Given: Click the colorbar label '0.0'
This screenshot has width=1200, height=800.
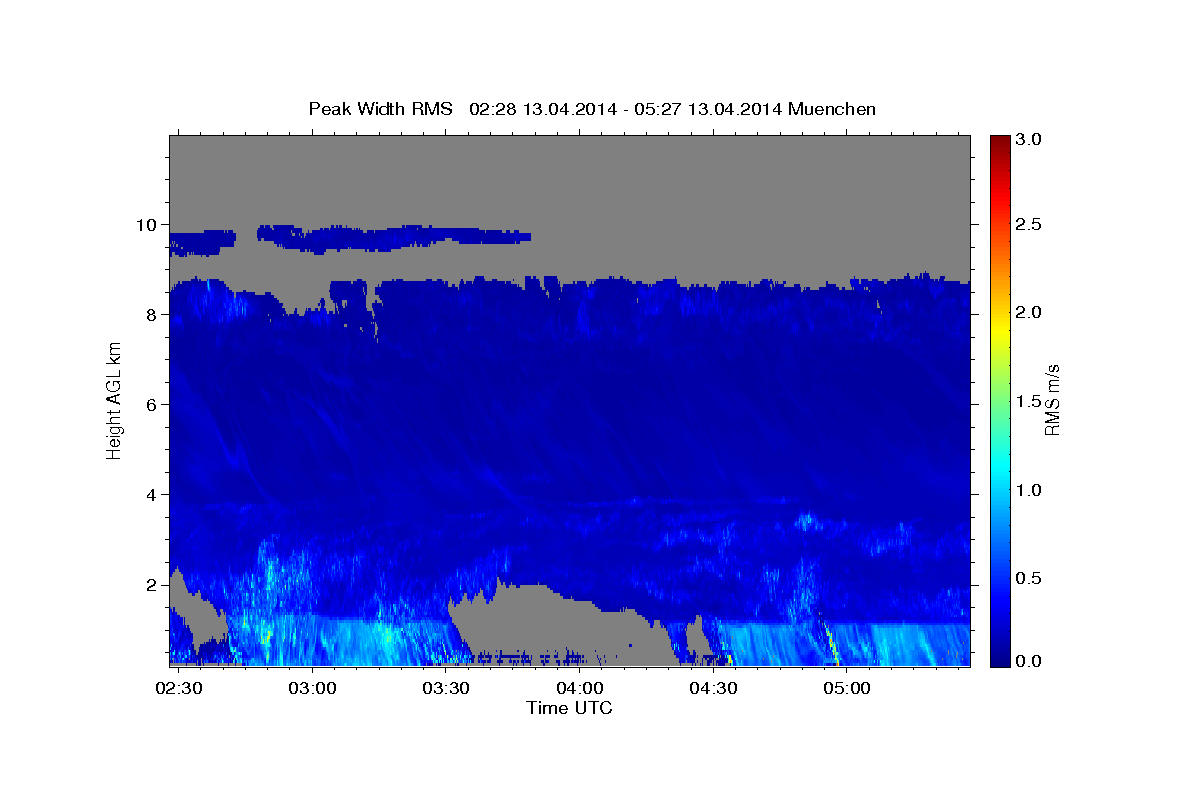Looking at the screenshot, I should 1029,660.
